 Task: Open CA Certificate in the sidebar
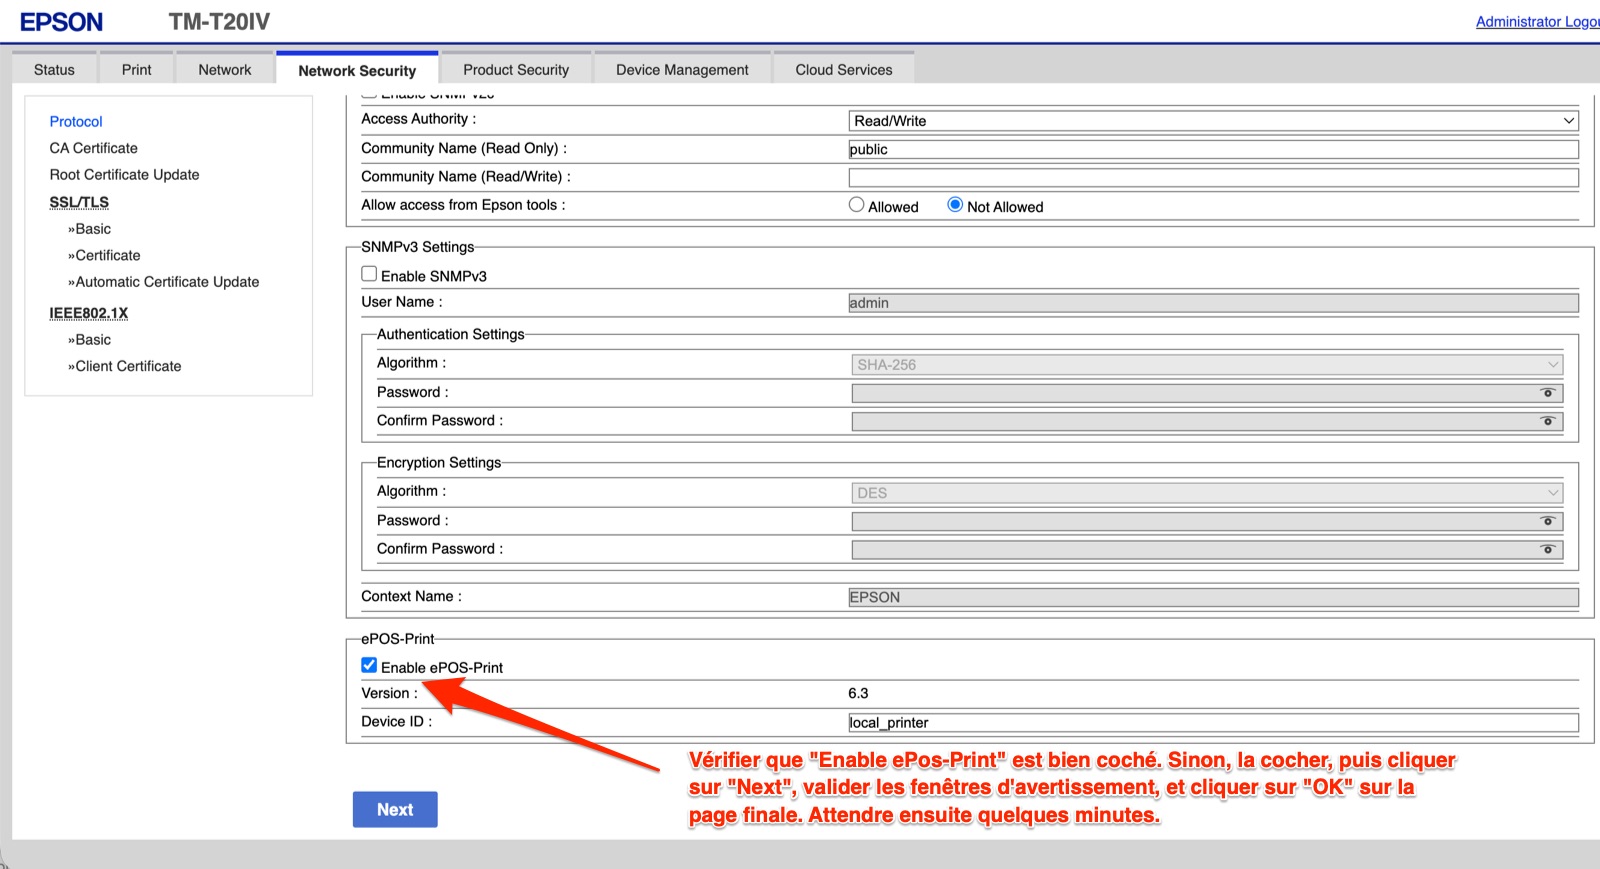94,148
